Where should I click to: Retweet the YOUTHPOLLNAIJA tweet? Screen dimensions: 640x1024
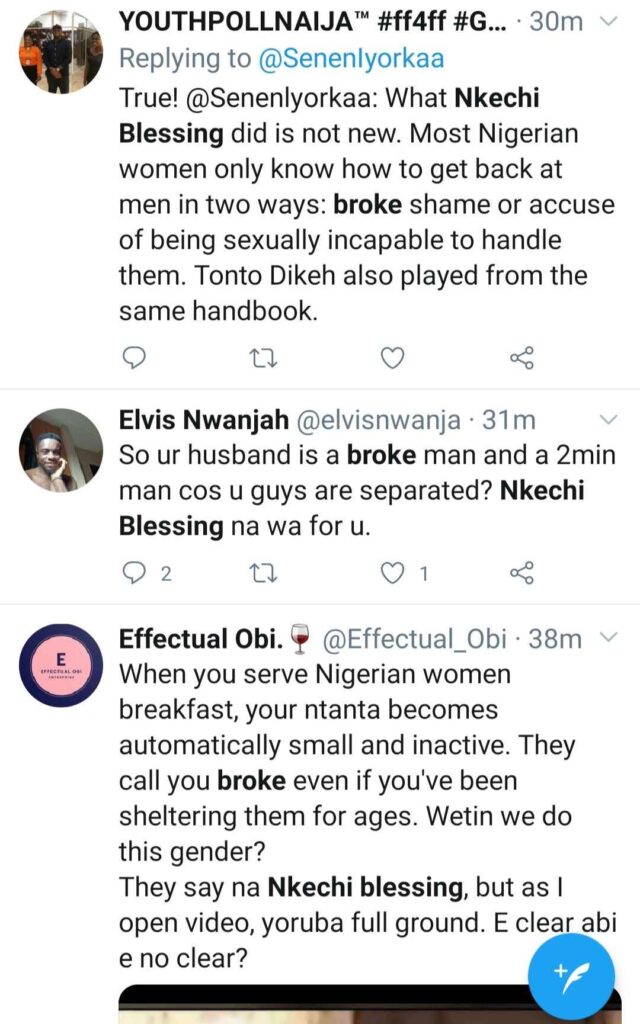tap(263, 357)
